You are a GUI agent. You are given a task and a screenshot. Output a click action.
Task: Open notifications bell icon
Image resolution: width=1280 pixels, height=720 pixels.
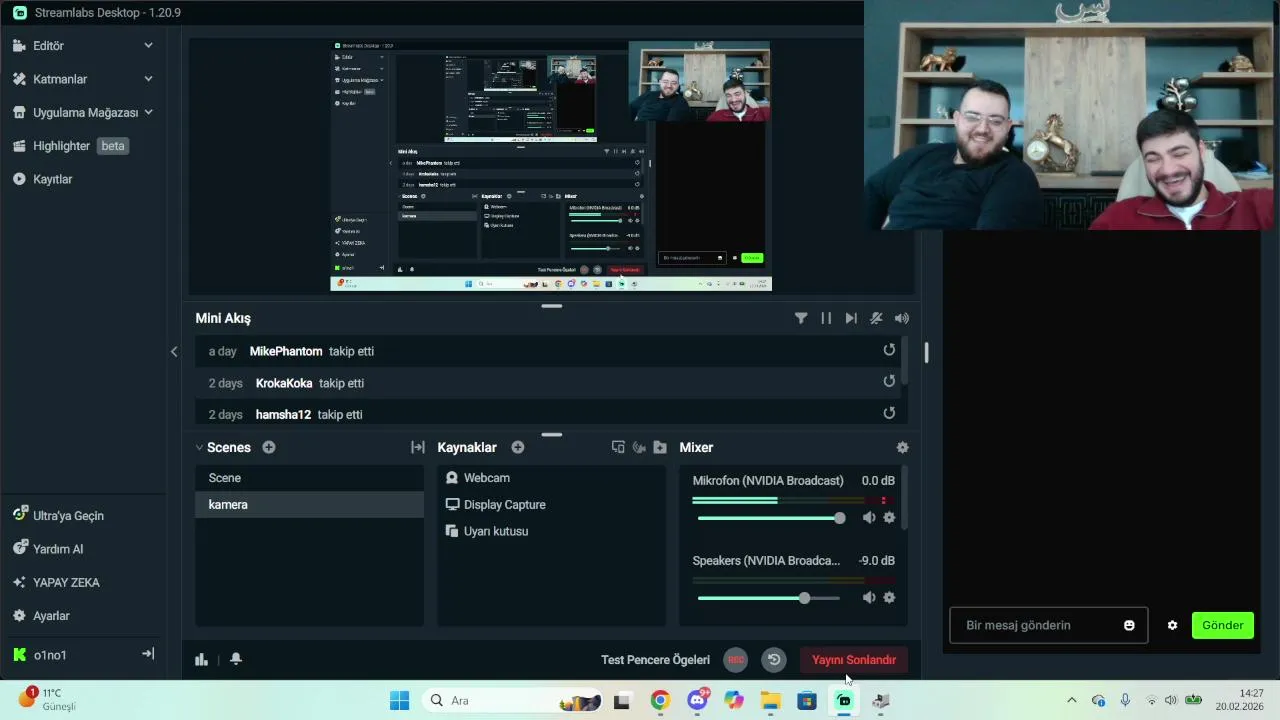pos(236,659)
